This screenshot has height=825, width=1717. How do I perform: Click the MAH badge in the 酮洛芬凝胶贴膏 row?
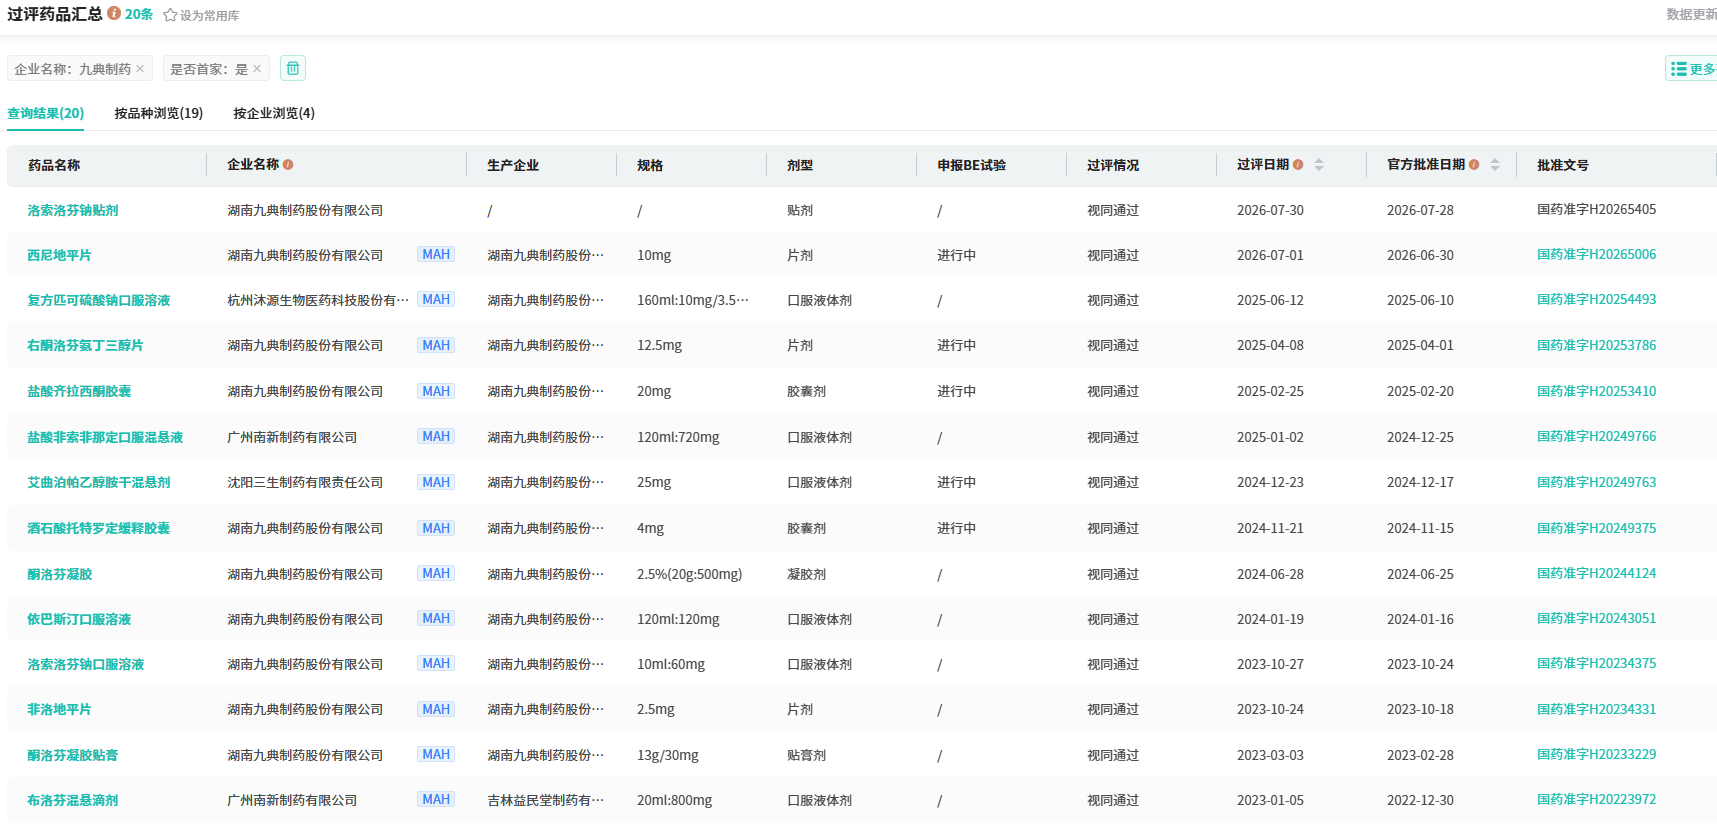click(436, 755)
